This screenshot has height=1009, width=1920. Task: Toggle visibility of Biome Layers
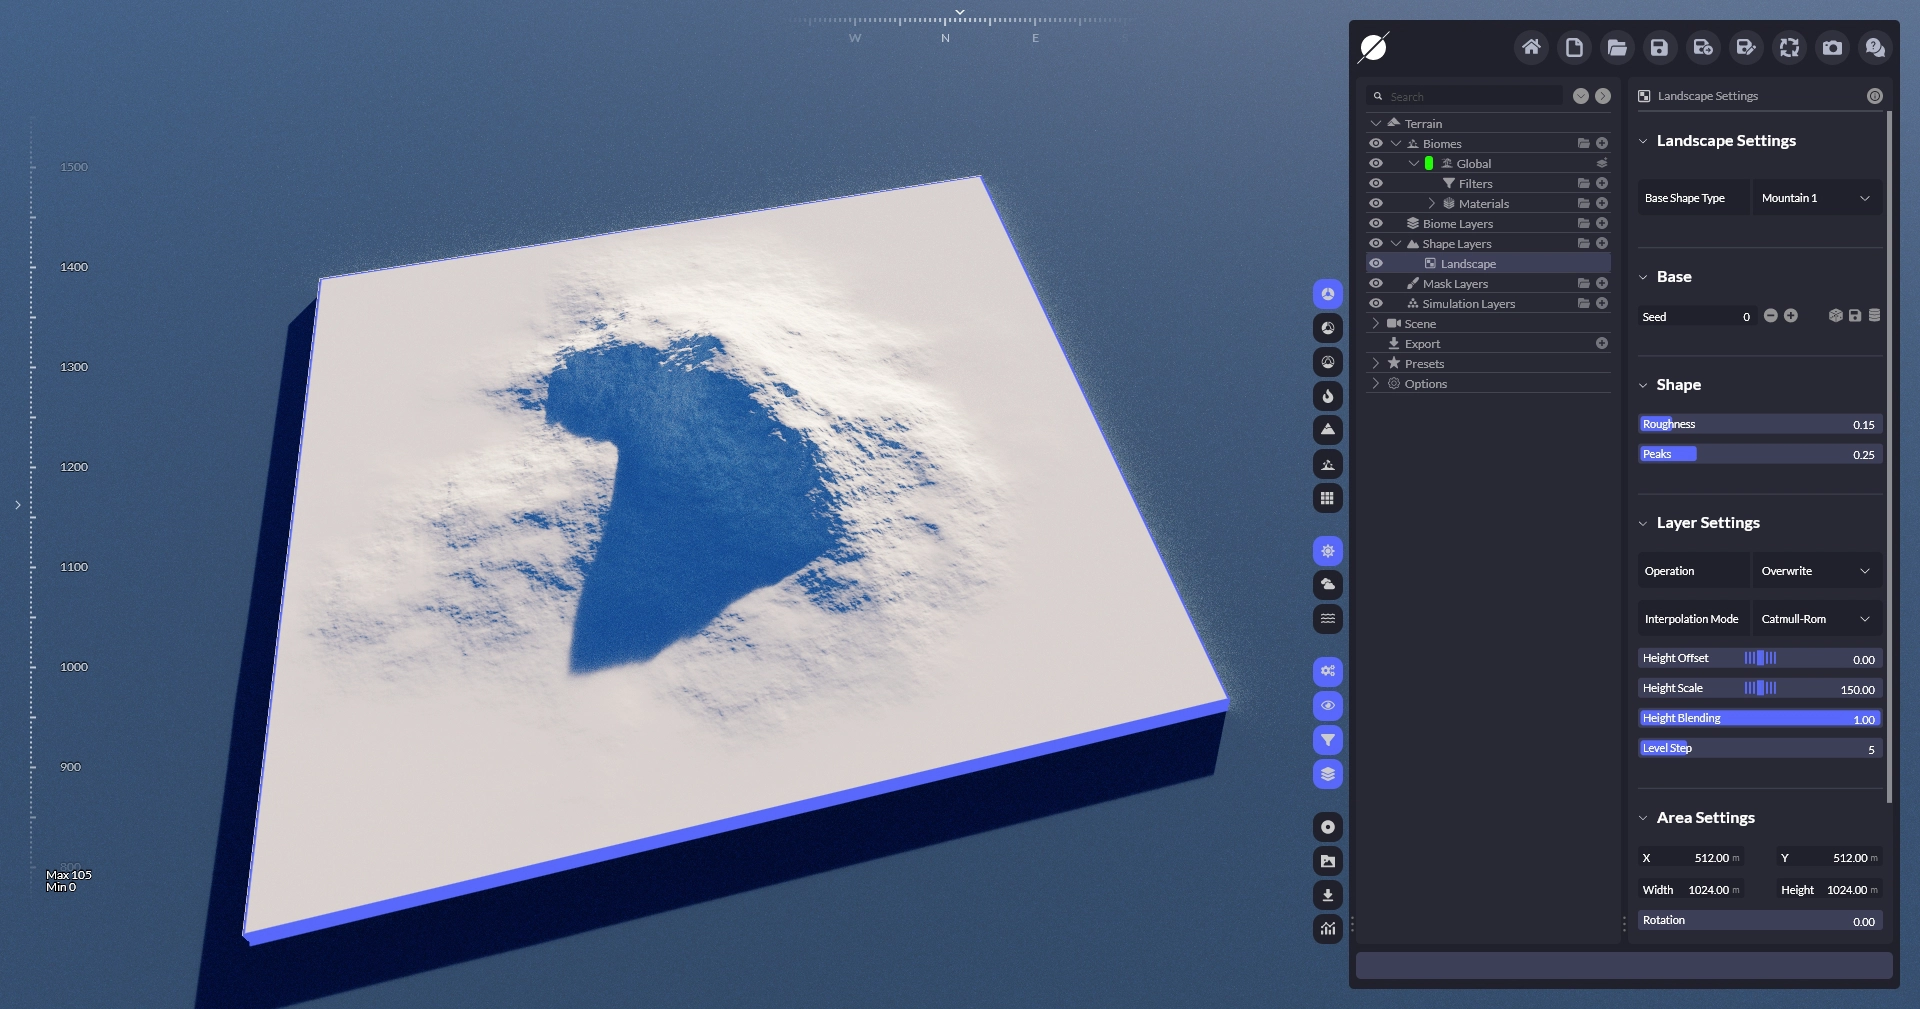click(x=1376, y=223)
